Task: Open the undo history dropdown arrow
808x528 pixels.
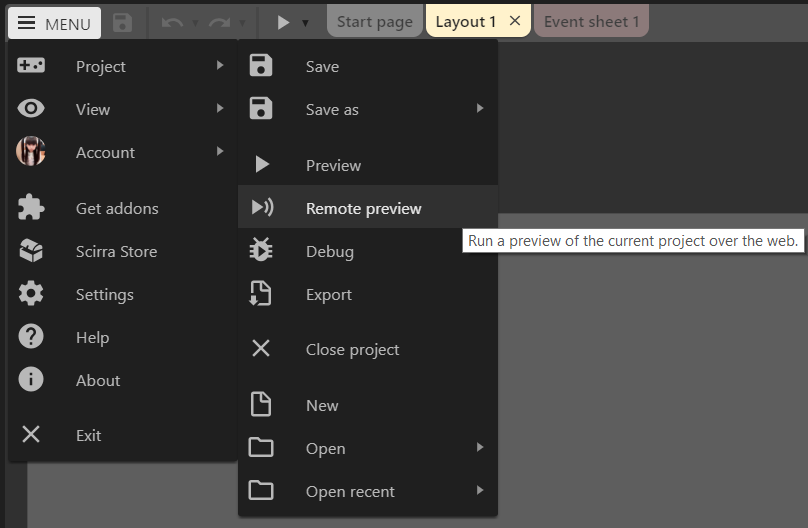Action: pos(195,23)
